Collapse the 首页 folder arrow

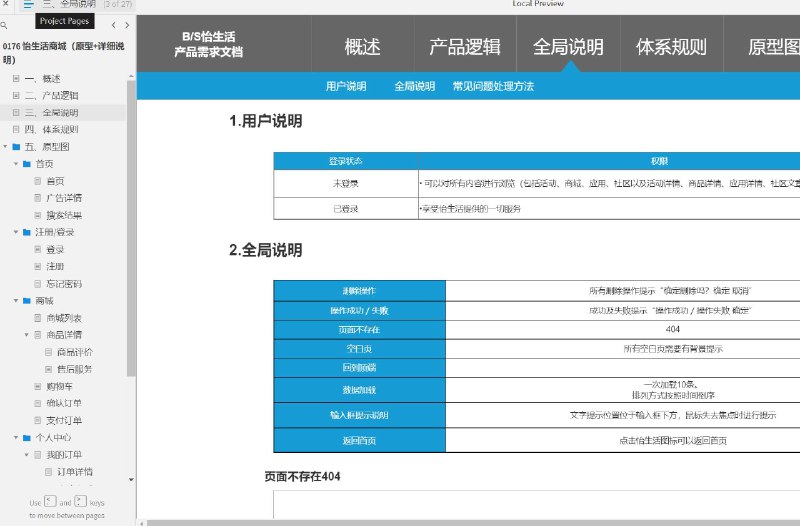click(16, 164)
